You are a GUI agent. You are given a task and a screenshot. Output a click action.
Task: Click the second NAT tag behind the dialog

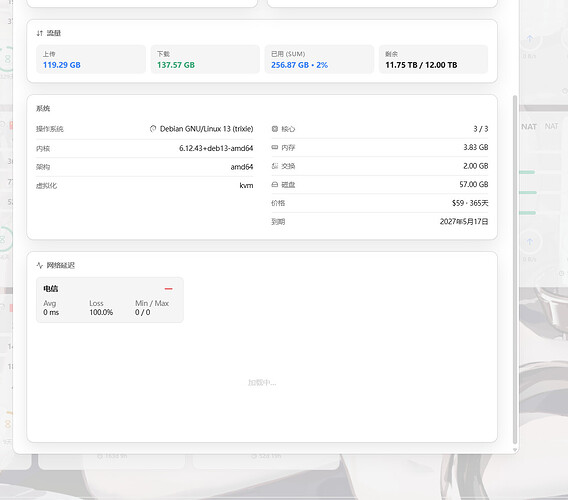tap(551, 126)
